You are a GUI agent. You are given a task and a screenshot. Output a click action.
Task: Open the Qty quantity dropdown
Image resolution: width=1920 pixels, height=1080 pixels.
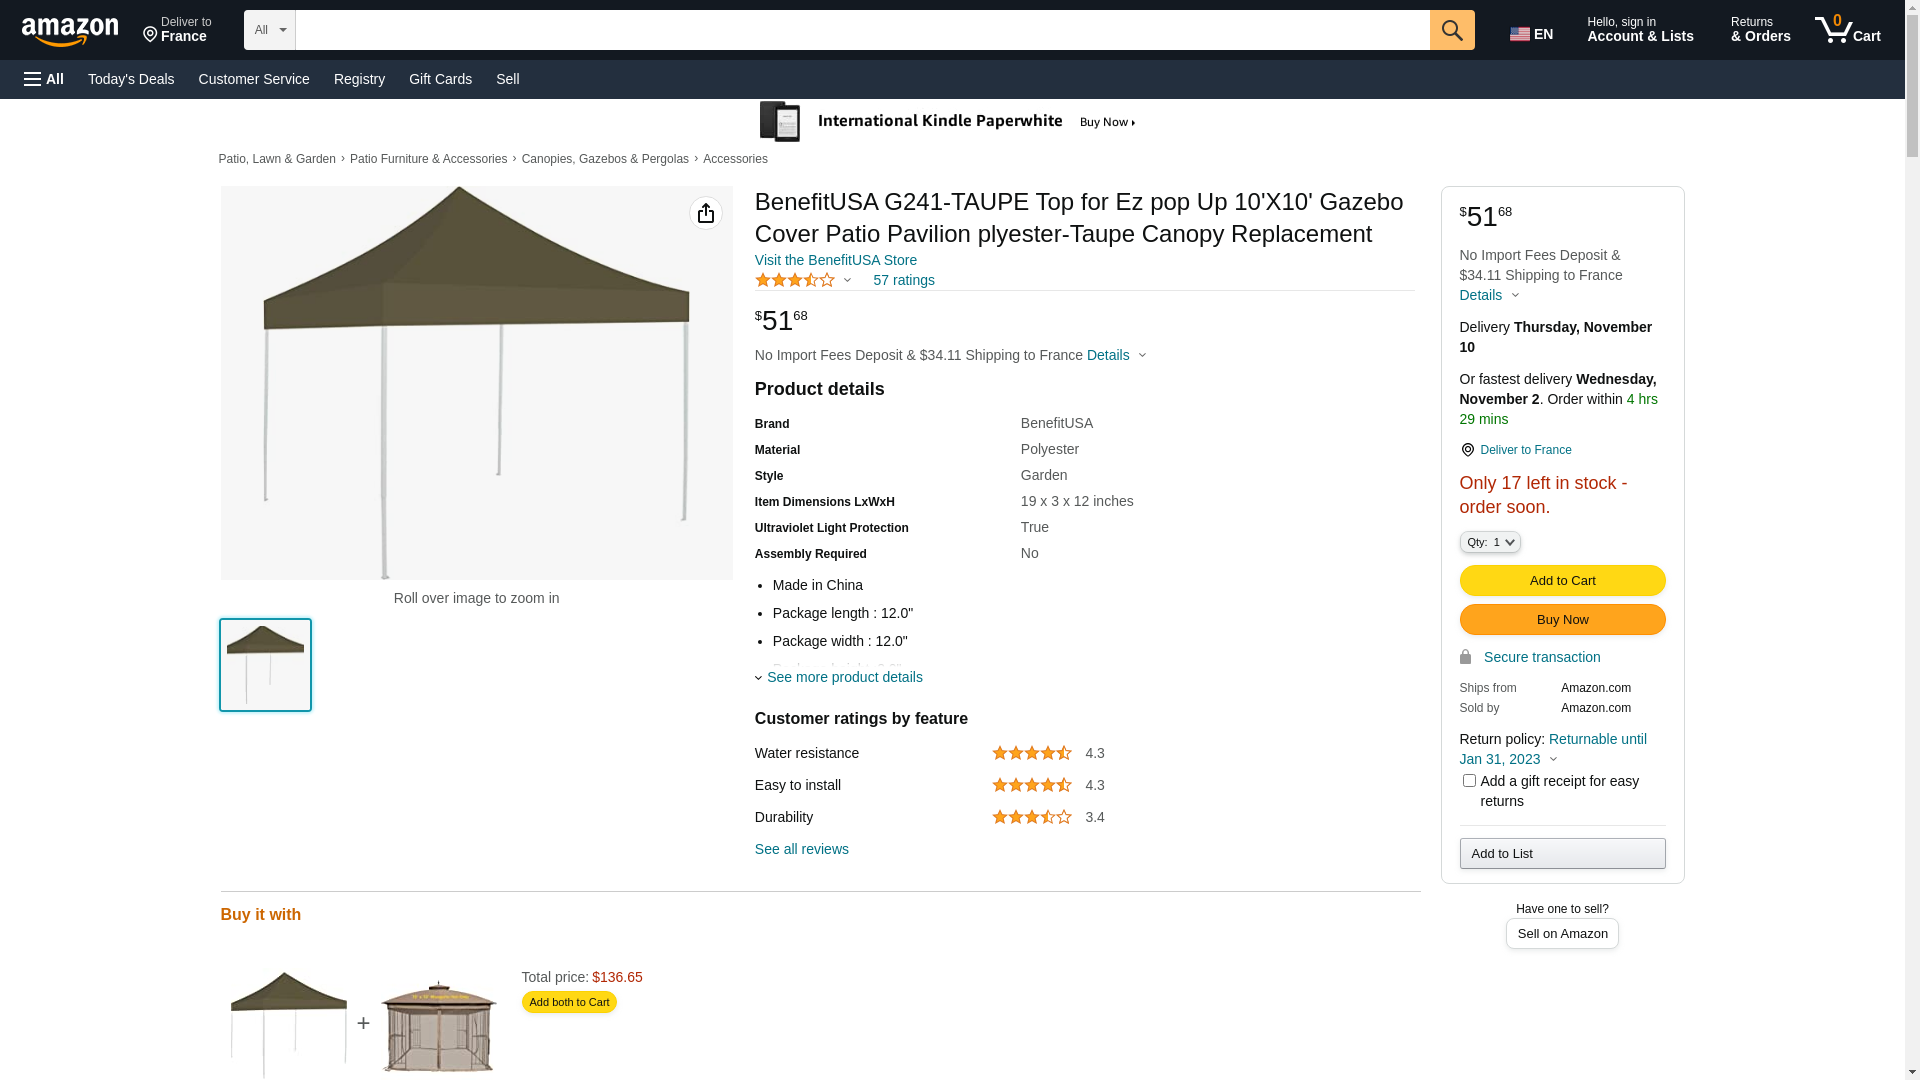(x=1490, y=542)
